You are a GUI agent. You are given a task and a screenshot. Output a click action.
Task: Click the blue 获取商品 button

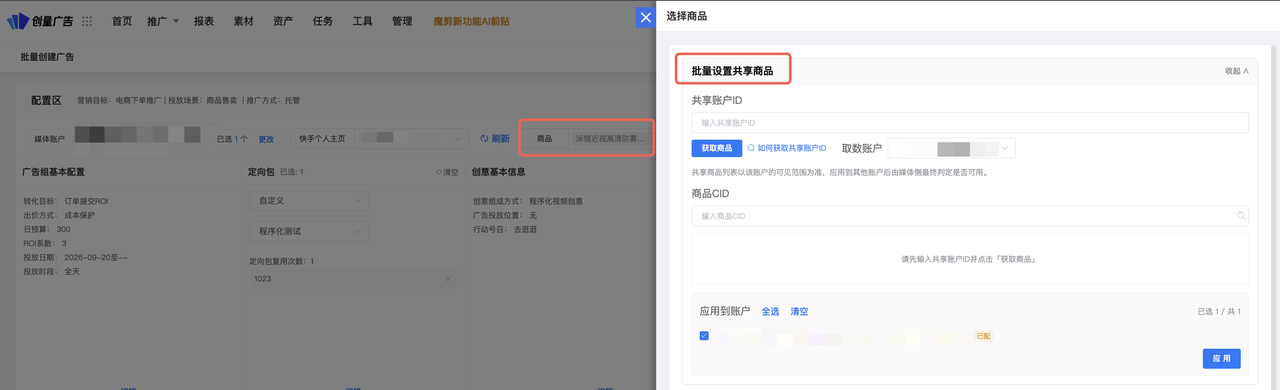tap(716, 148)
